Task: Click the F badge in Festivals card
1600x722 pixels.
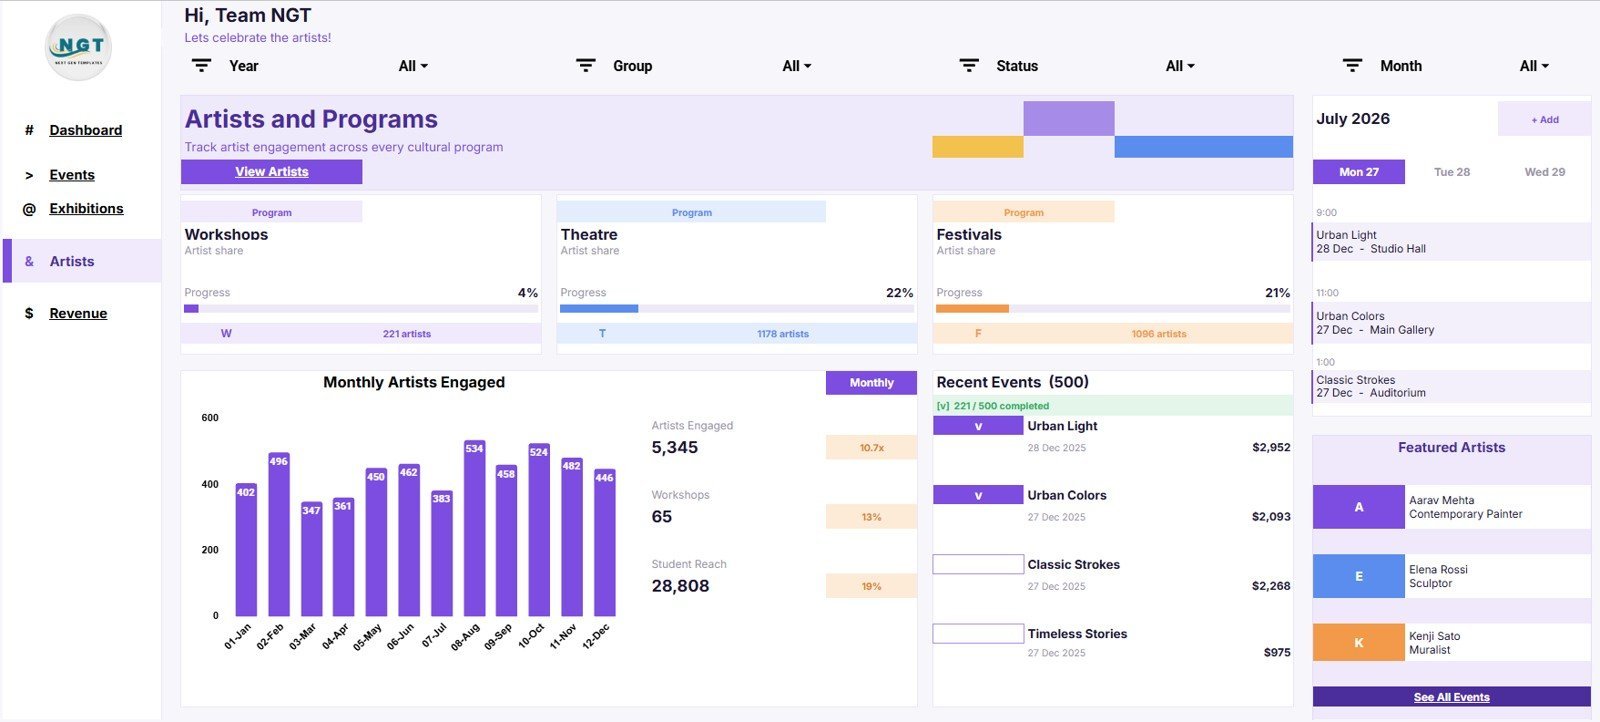Action: (x=978, y=334)
